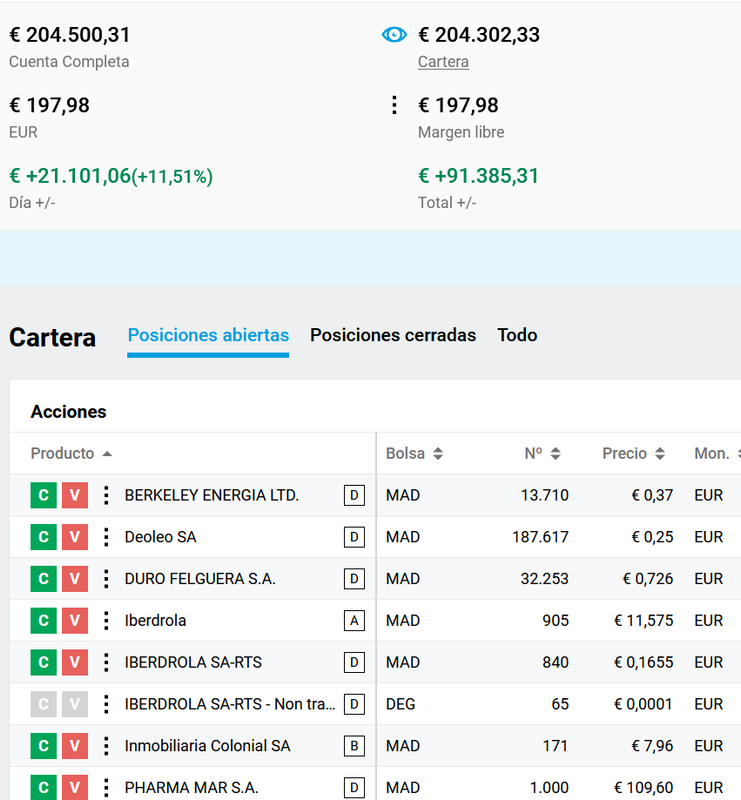Viewport: 741px width, 800px height.
Task: Open options menu for Inmobiliaria Colonial SA
Action: (106, 746)
